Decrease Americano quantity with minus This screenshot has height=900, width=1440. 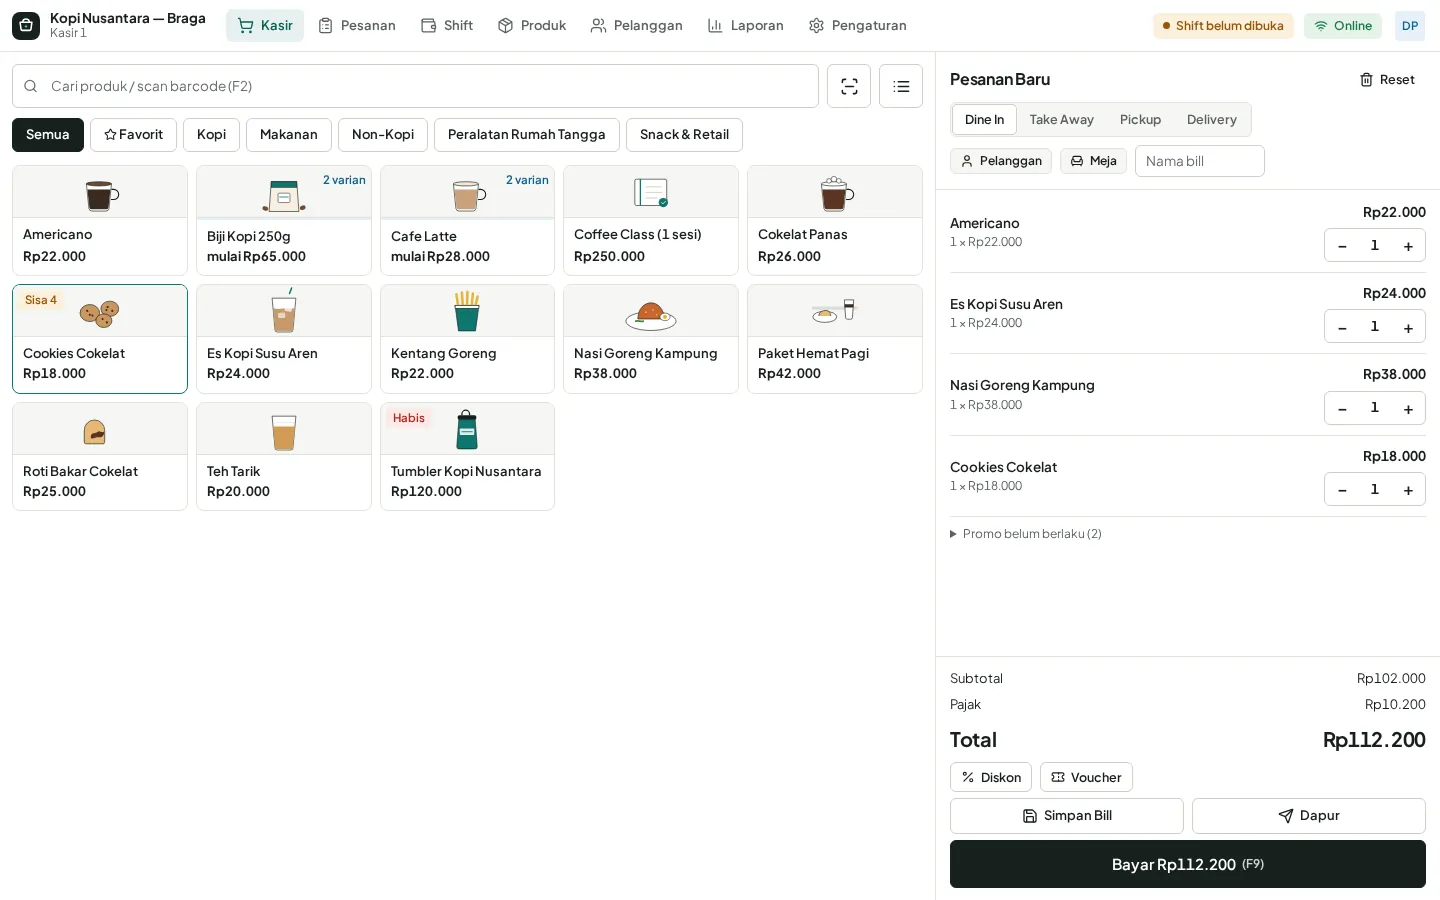1342,246
